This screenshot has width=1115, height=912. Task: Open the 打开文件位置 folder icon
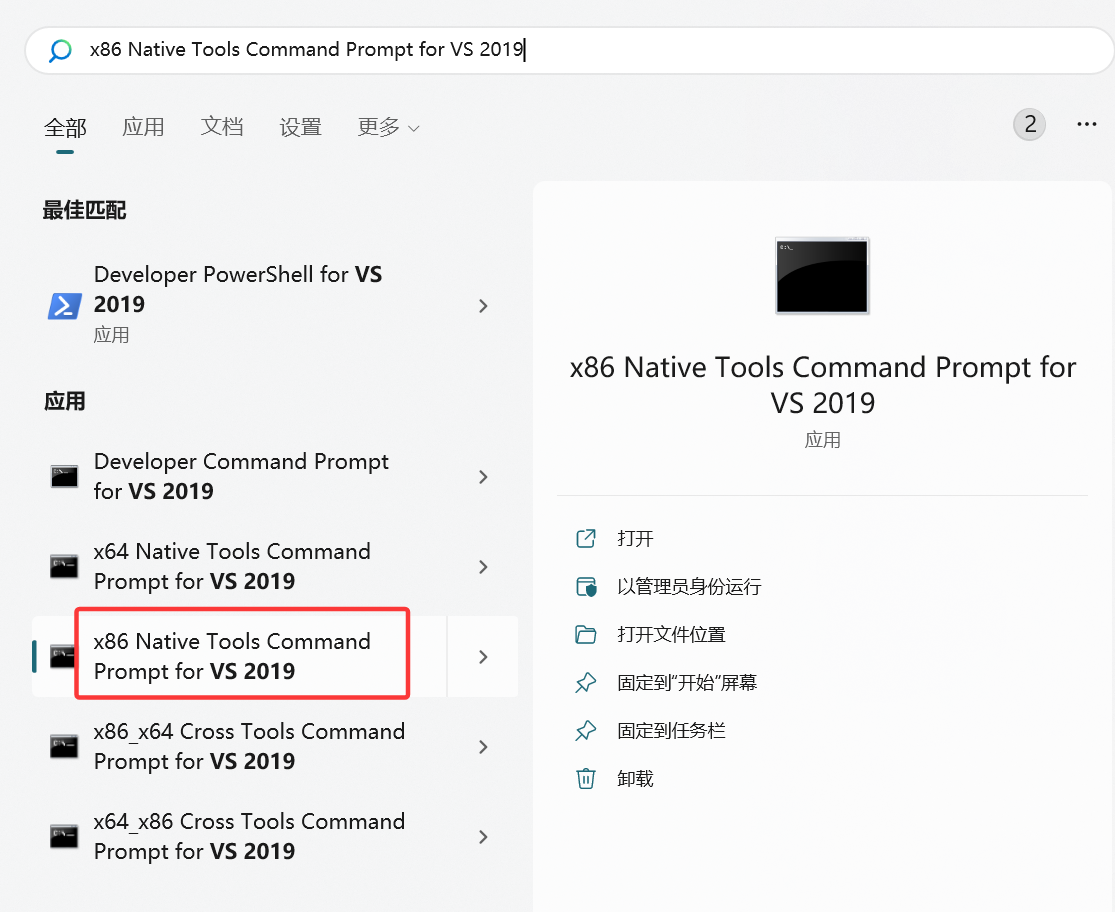tap(587, 634)
